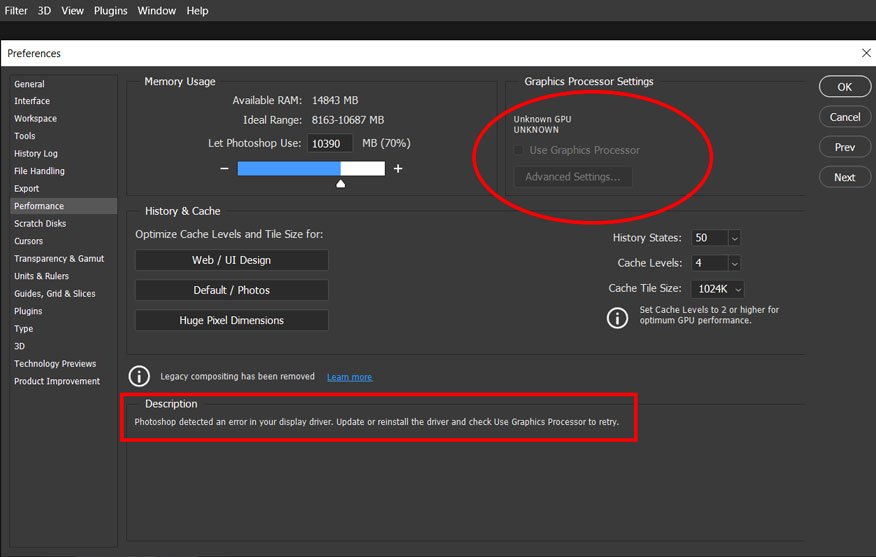This screenshot has width=876, height=557.
Task: Select Plugins category in sidebar list
Action: click(x=63, y=311)
